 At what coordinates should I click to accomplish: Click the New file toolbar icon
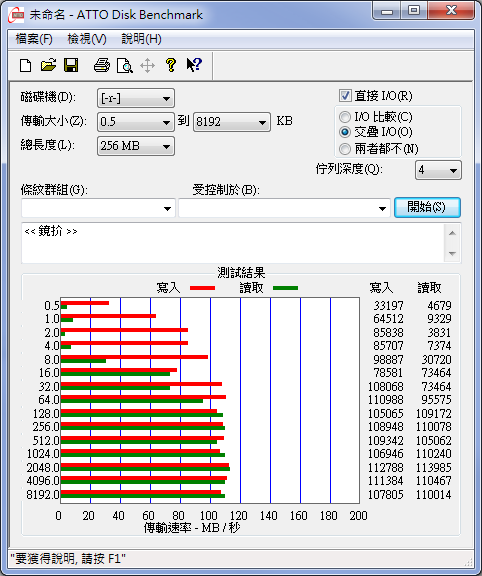tap(25, 65)
